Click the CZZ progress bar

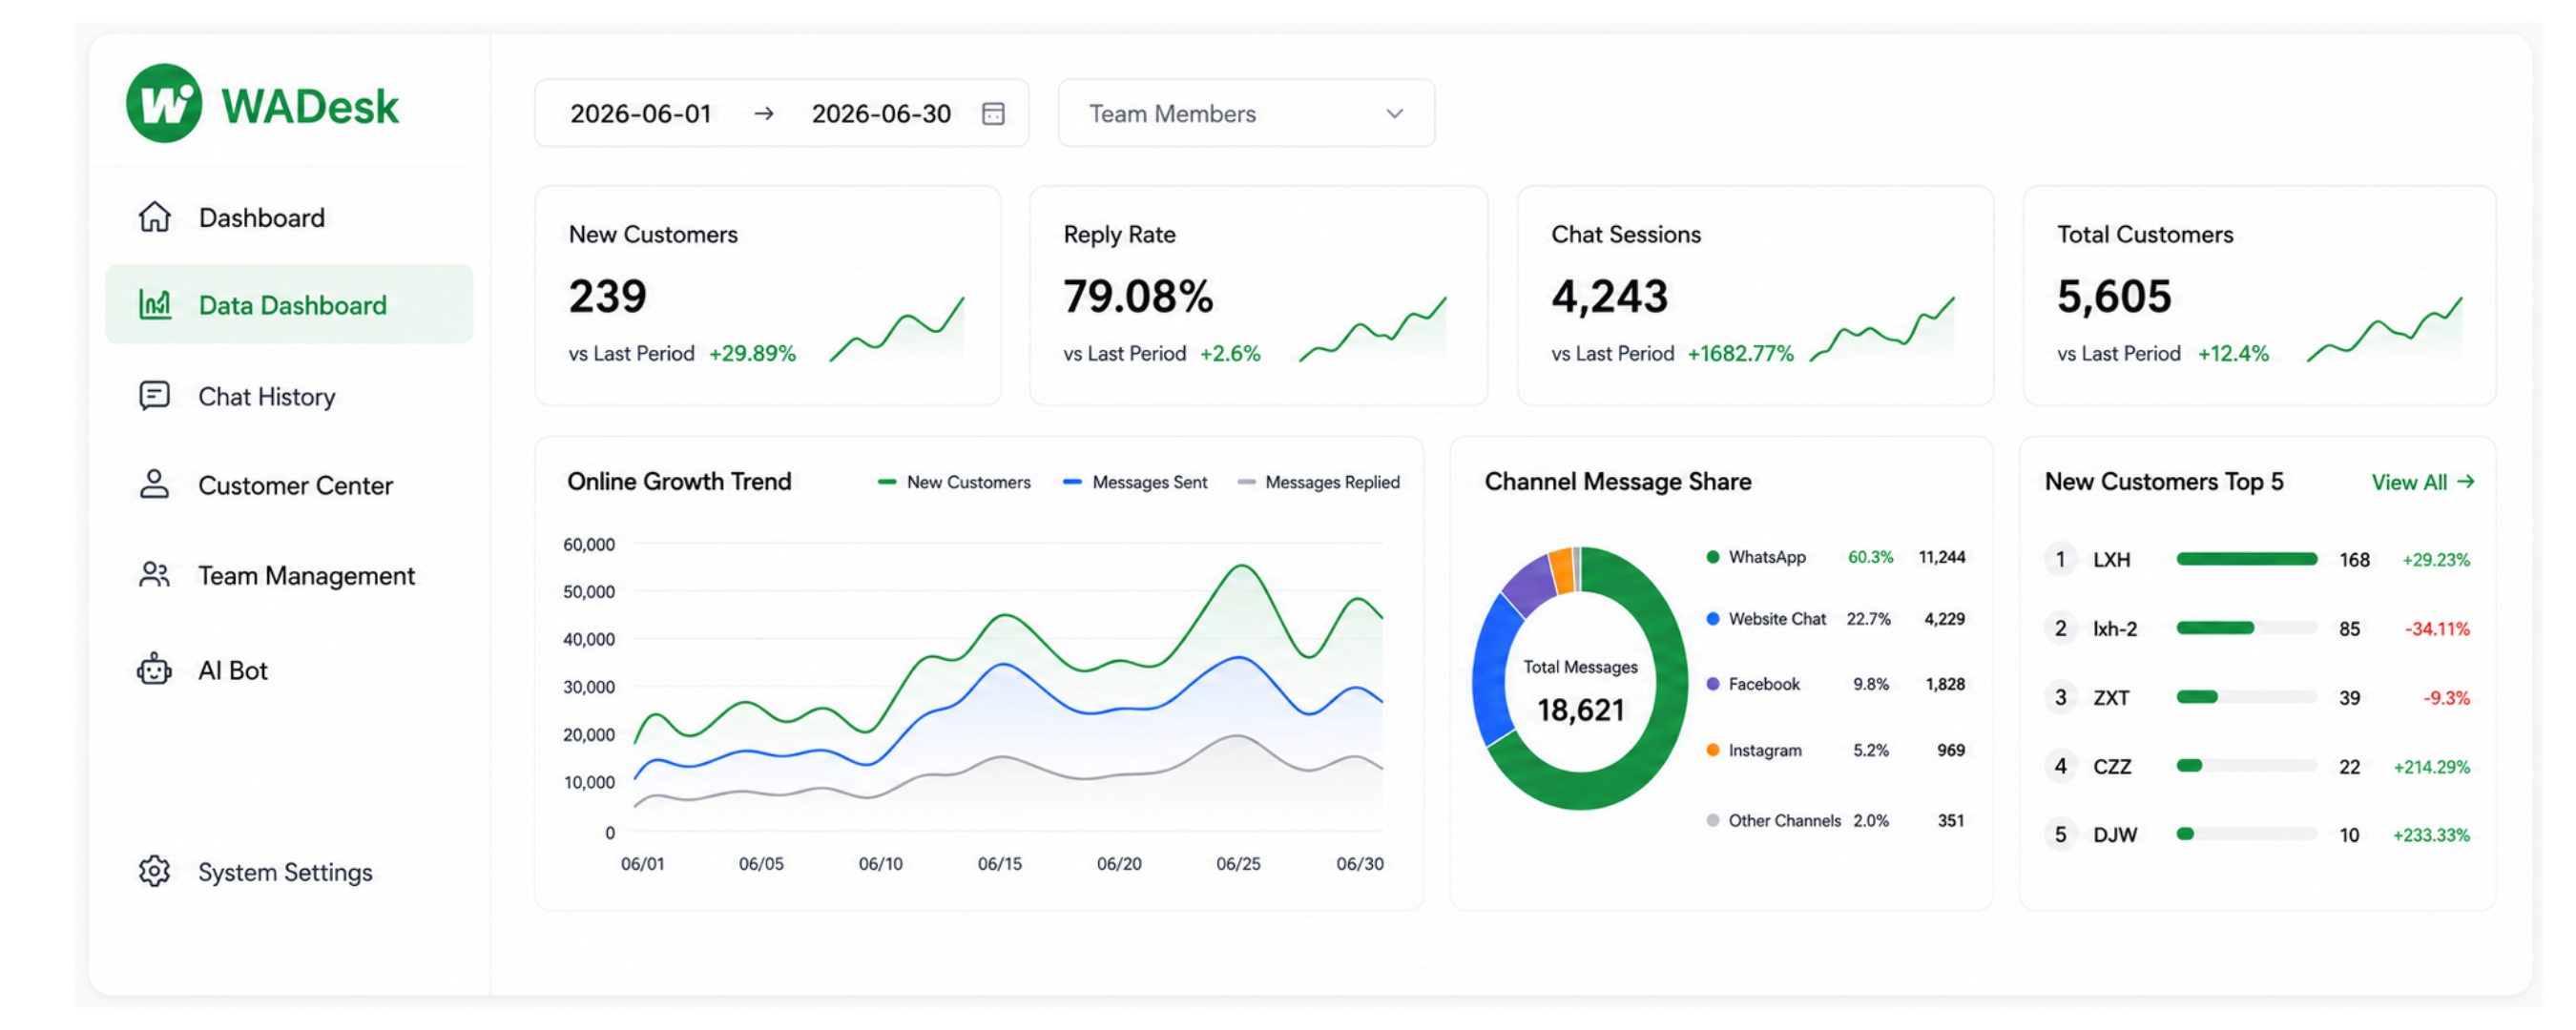click(x=2246, y=766)
